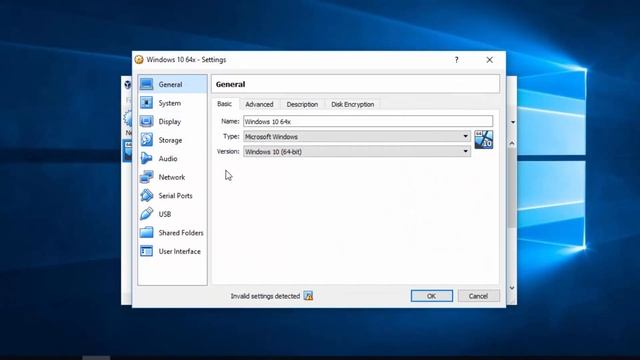Select the 'Serial Ports' label
The height and width of the screenshot is (360, 640).
pyautogui.click(x=176, y=196)
